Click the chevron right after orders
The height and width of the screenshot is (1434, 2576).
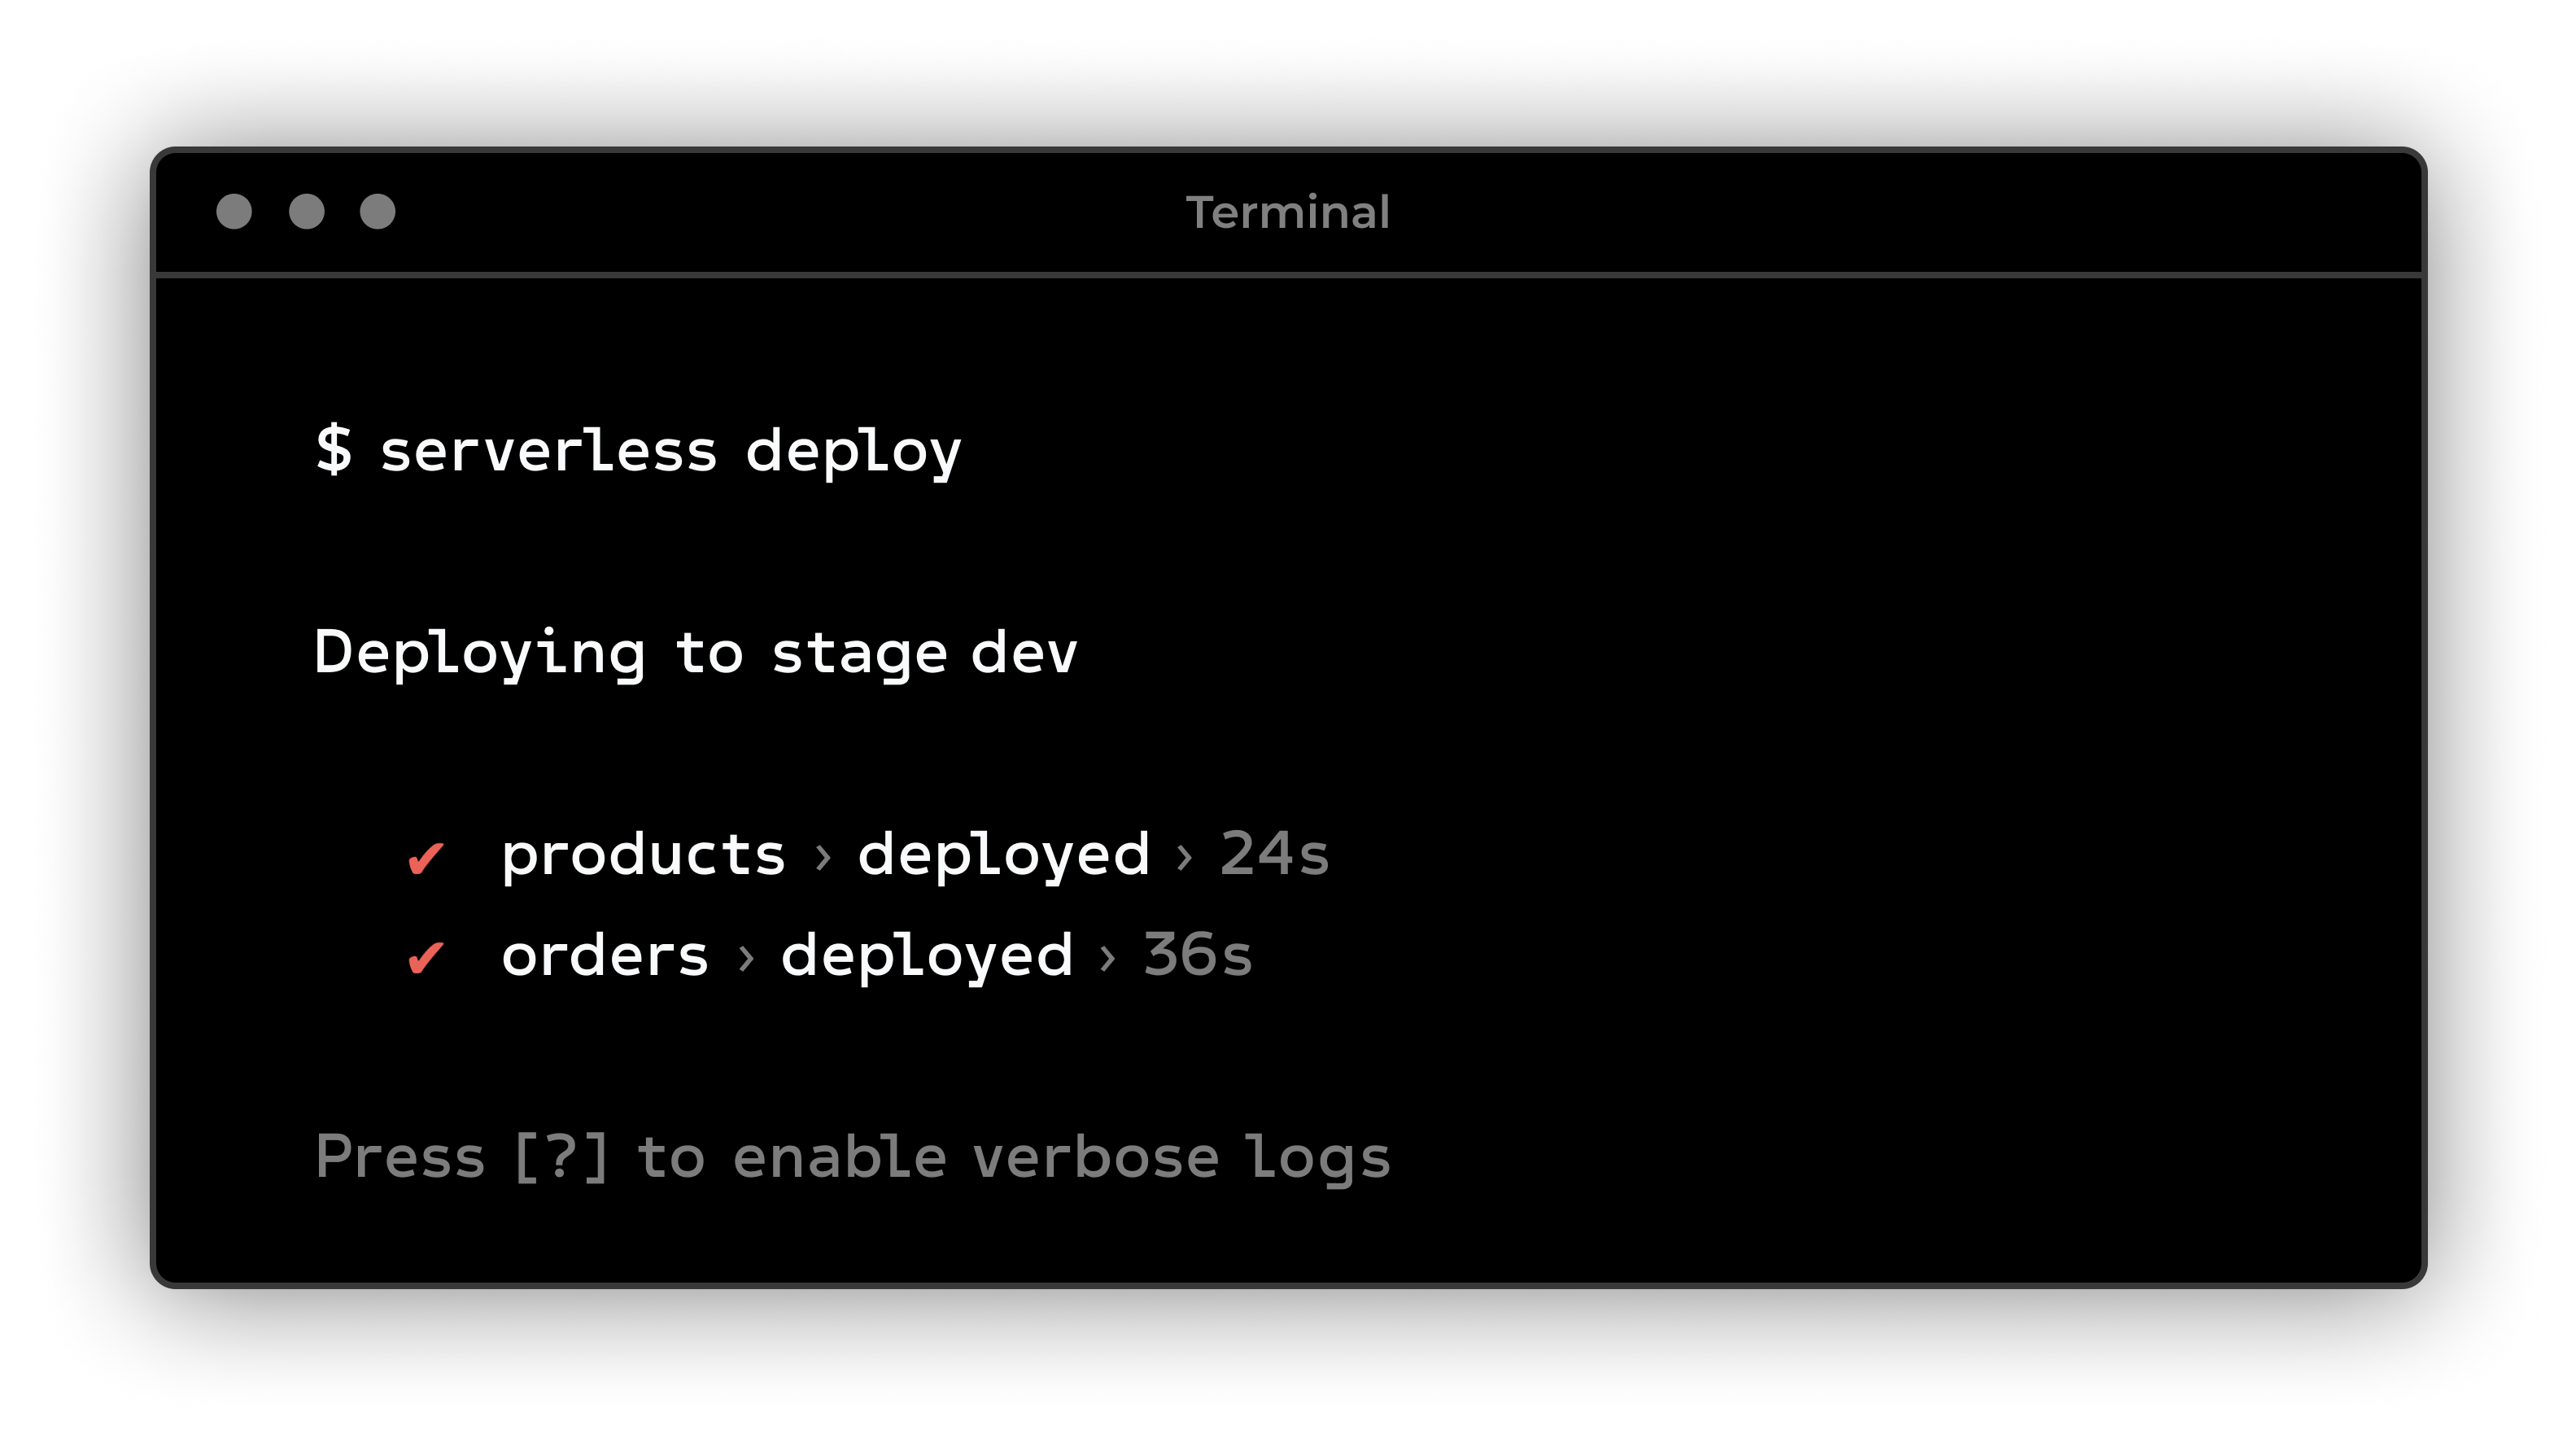746,957
